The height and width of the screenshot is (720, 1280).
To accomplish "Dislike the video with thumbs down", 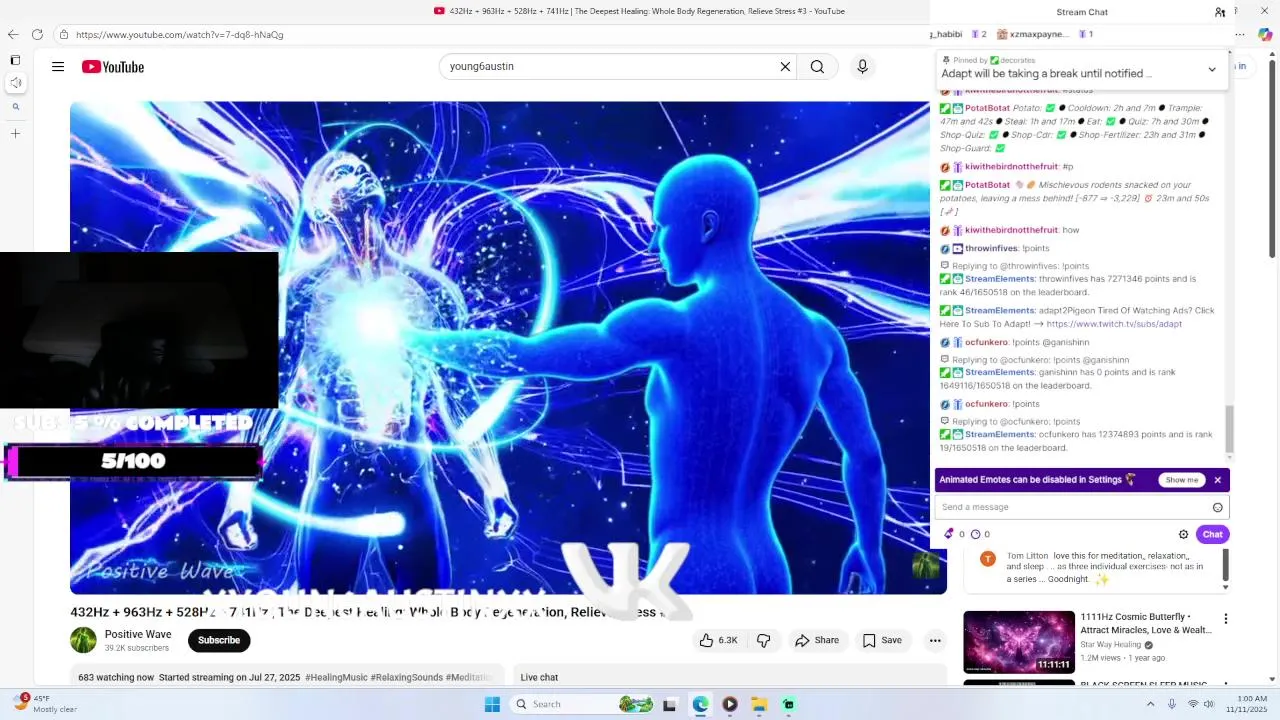I will tap(763, 640).
